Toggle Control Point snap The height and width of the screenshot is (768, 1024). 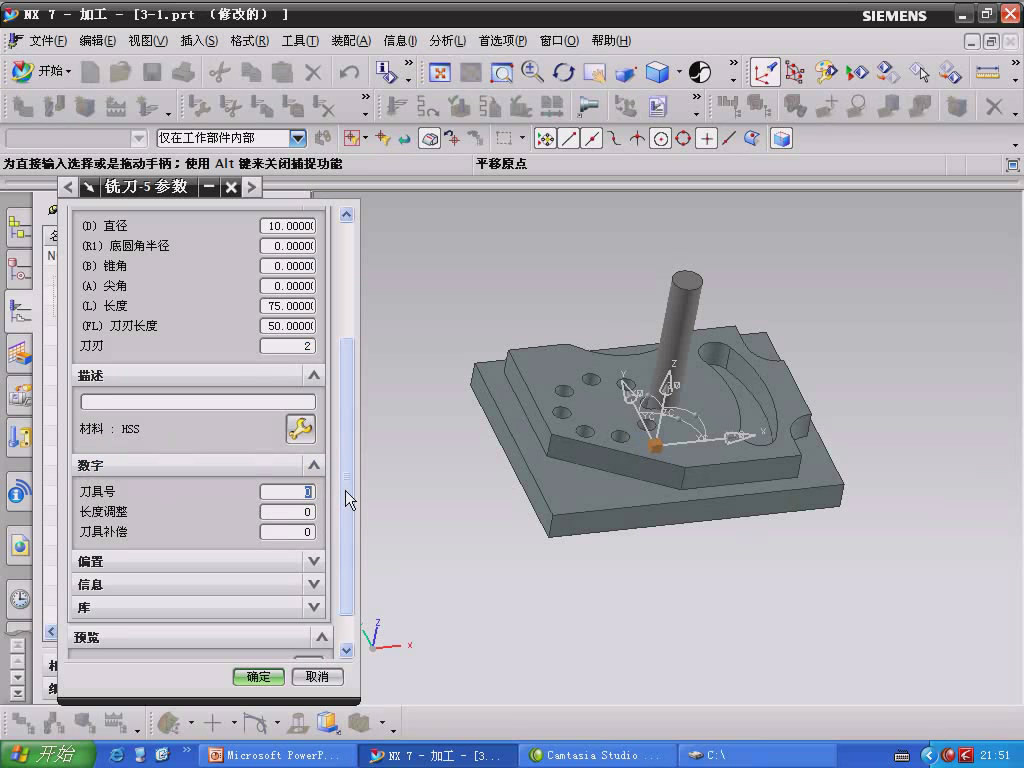(615, 138)
